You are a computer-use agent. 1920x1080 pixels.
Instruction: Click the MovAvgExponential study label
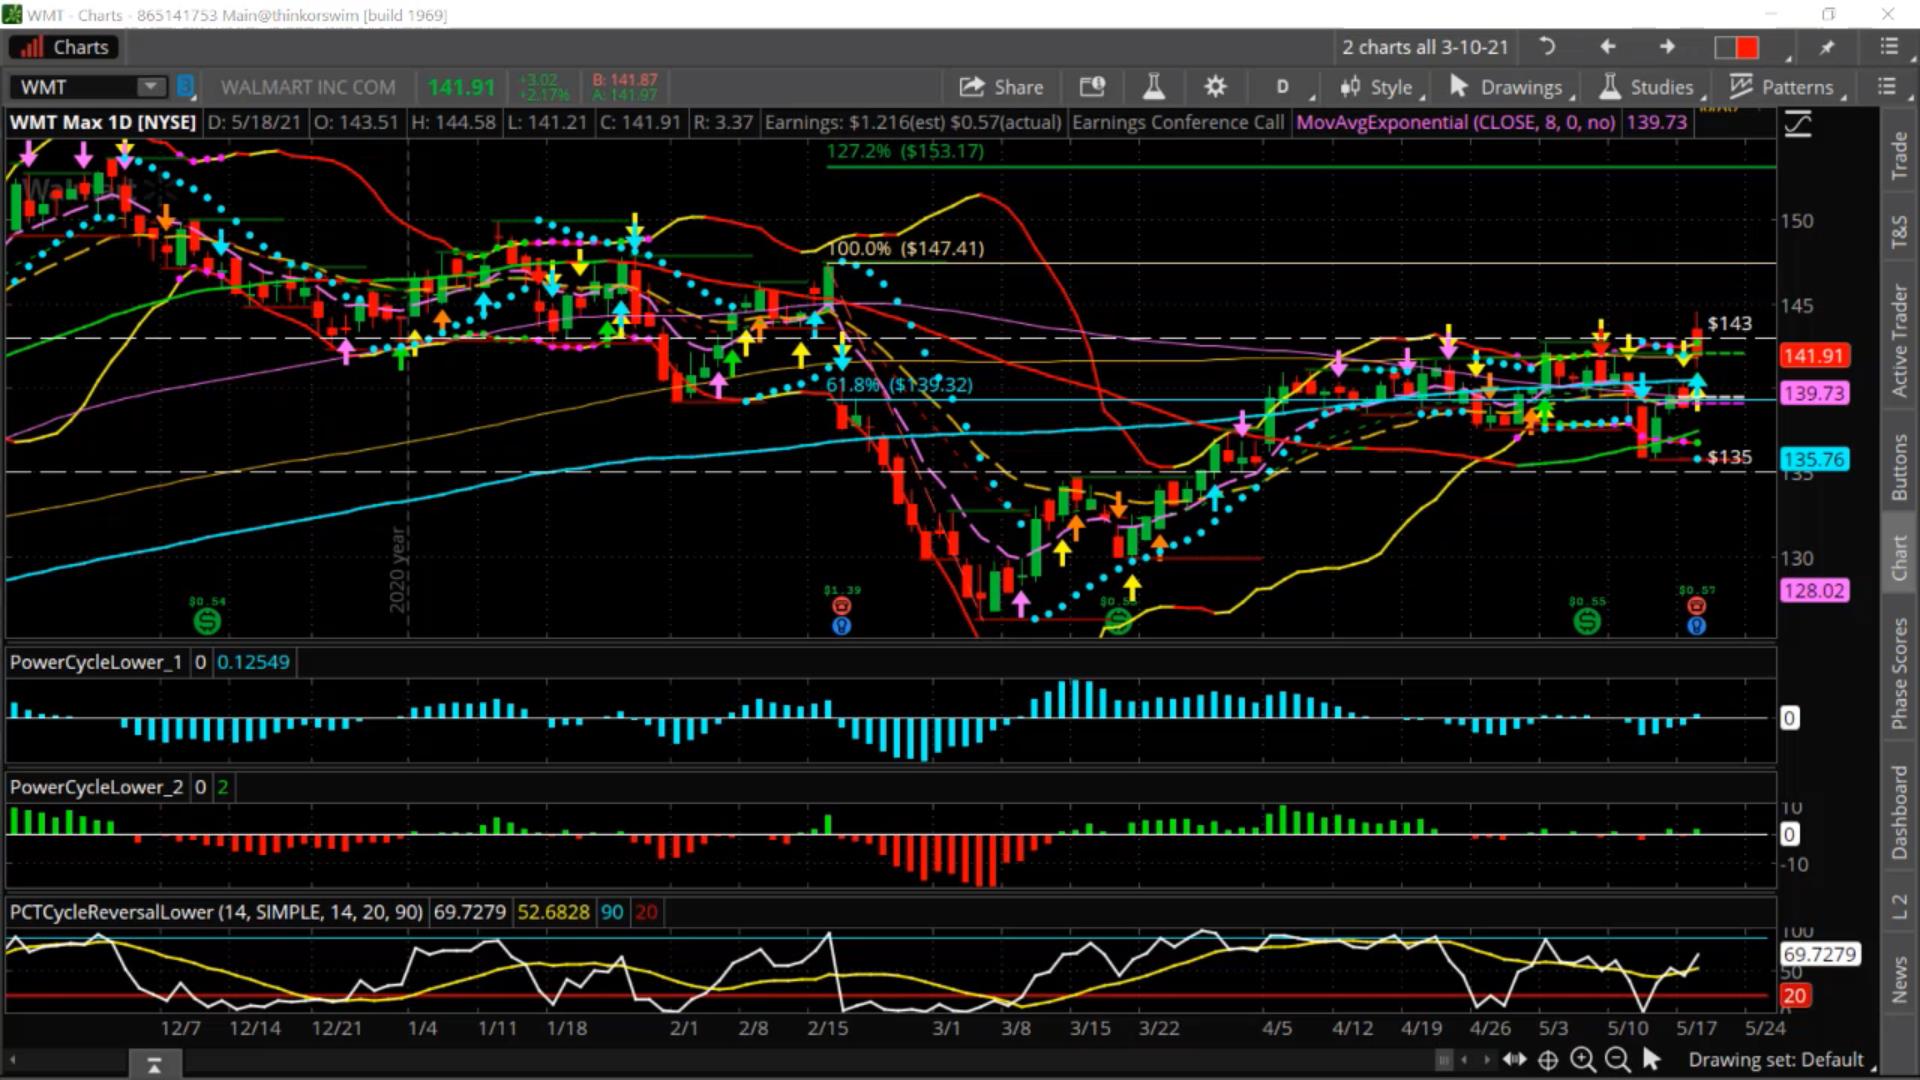pos(1456,122)
